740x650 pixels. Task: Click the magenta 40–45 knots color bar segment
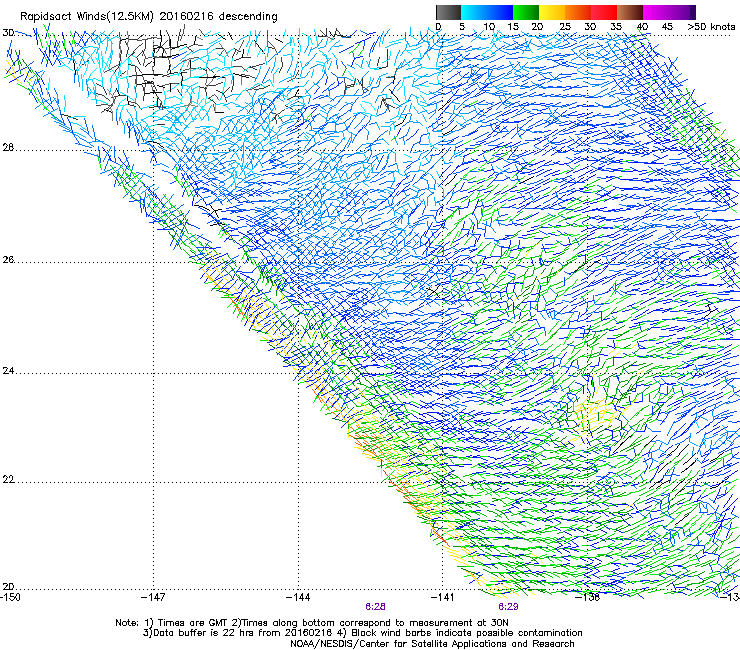click(656, 12)
